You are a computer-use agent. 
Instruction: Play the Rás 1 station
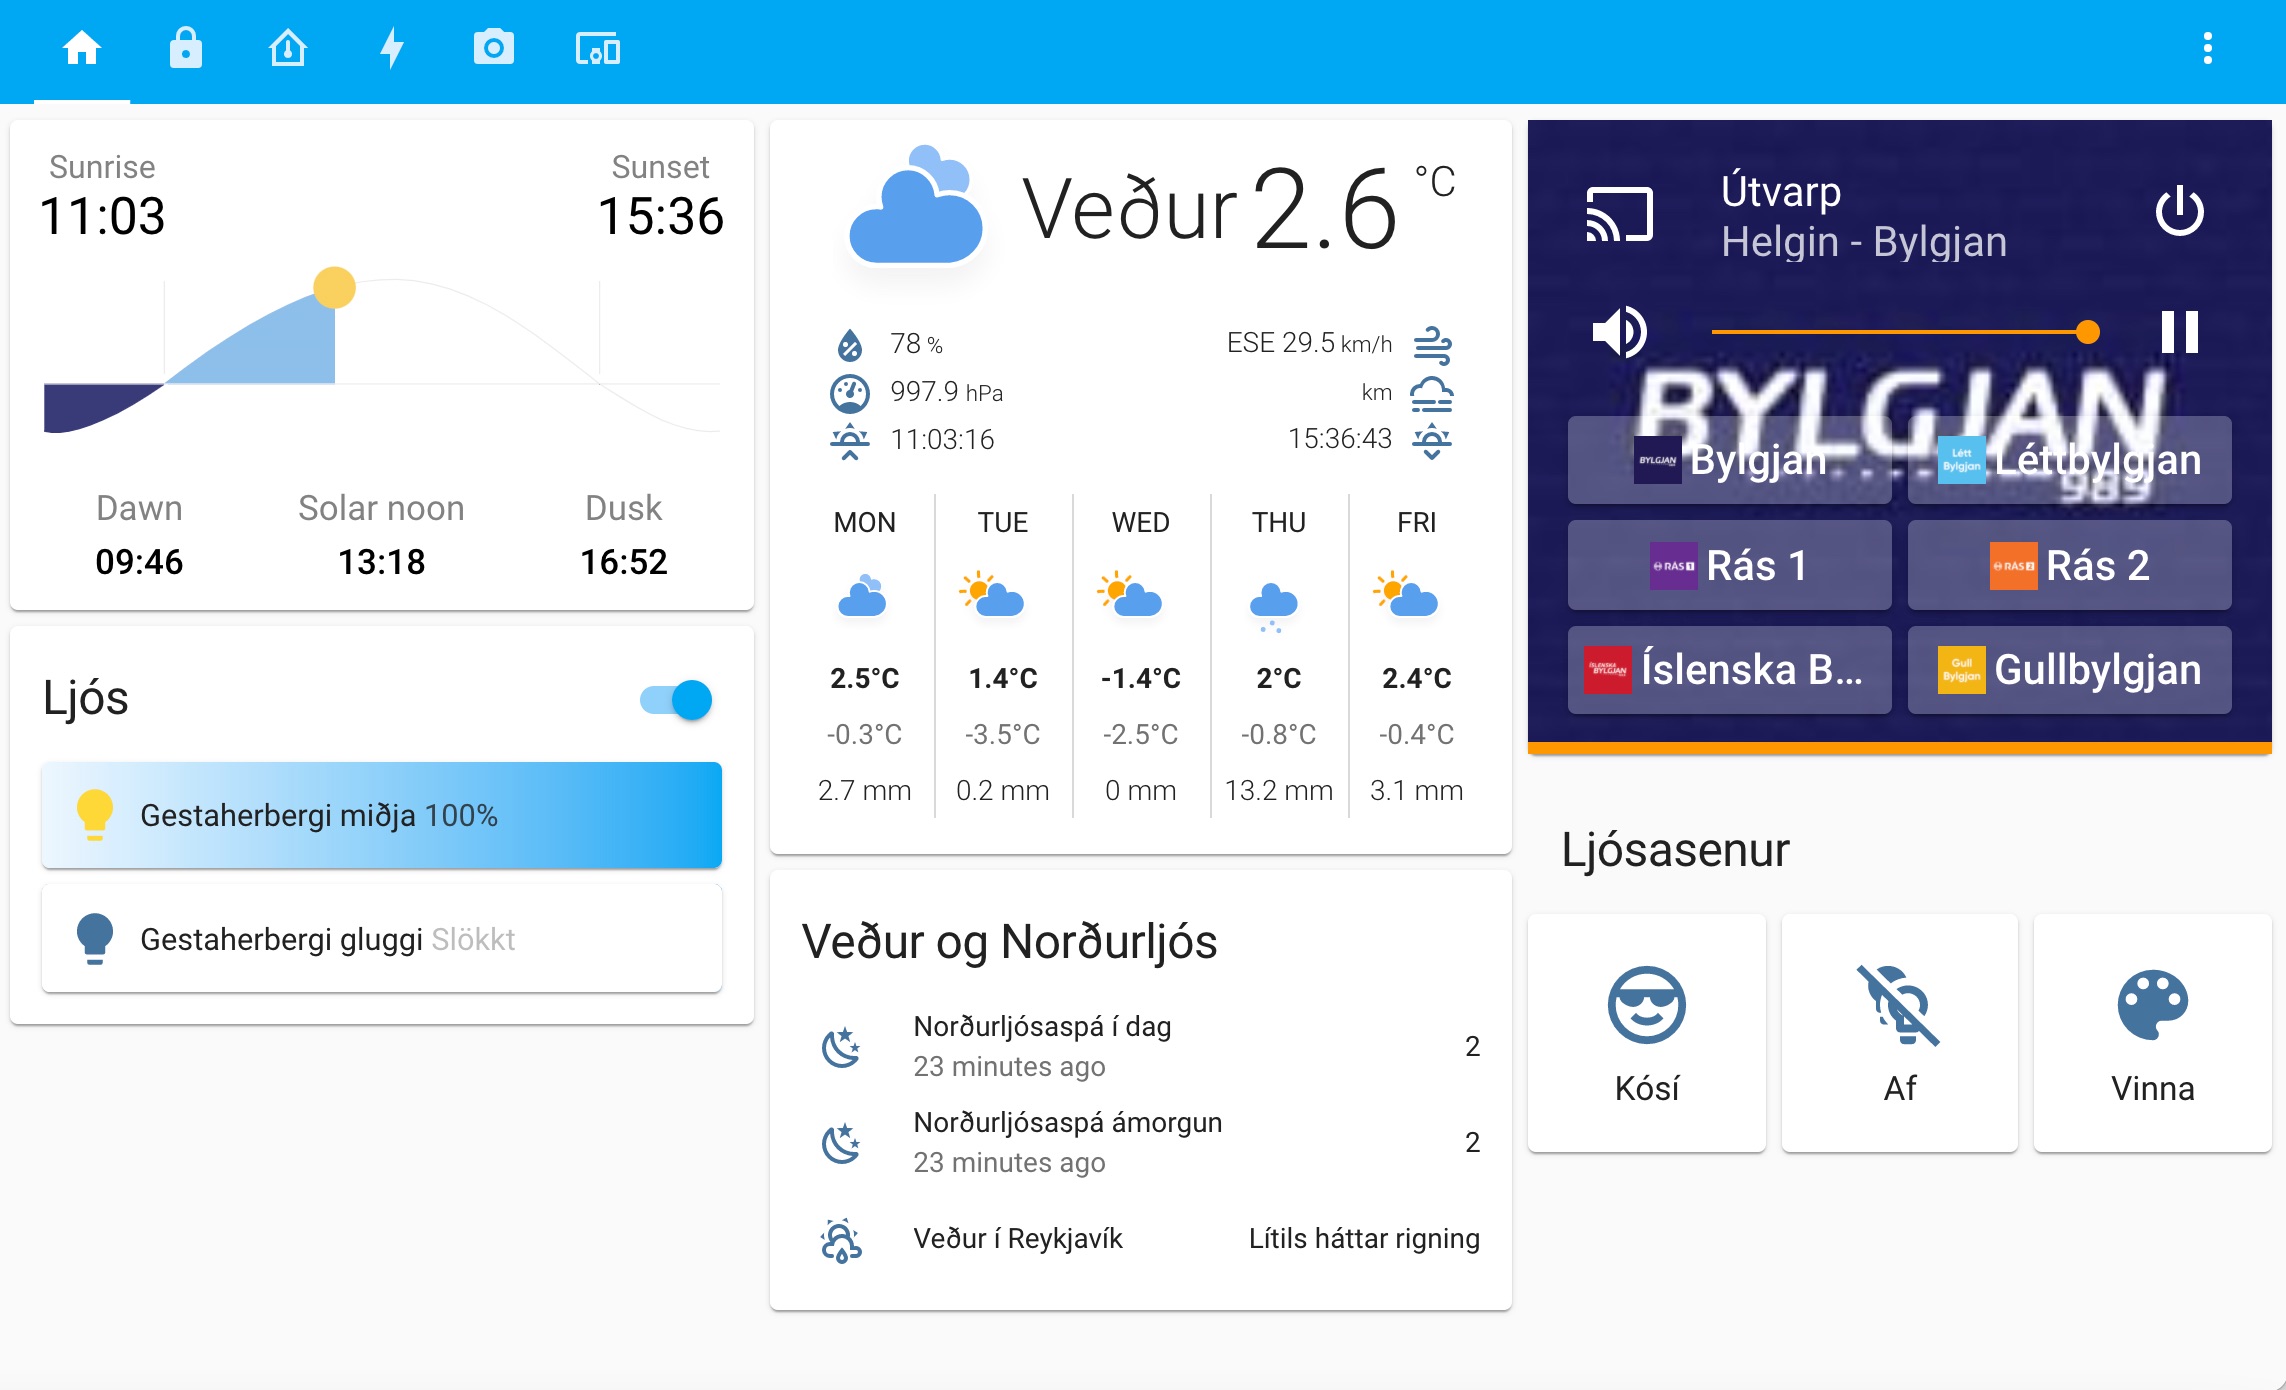click(x=1729, y=565)
